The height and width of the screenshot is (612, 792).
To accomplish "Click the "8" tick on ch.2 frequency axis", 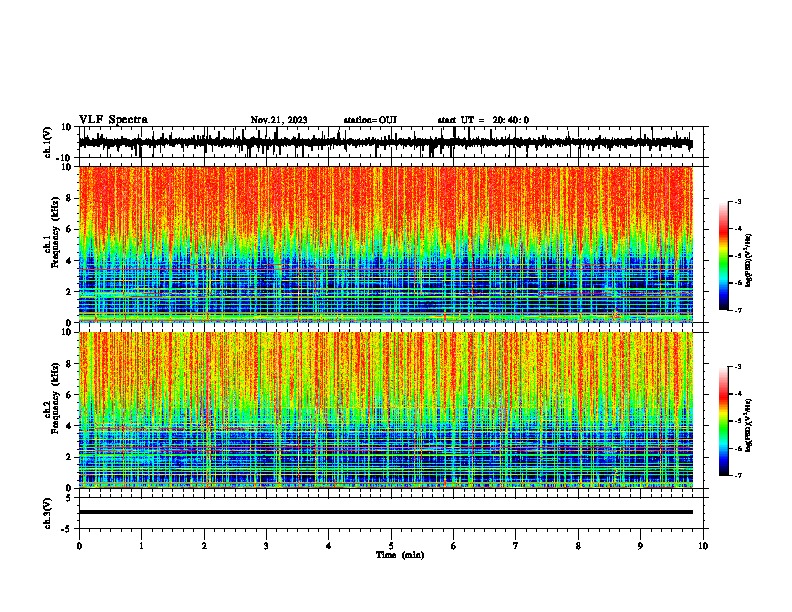I will (x=69, y=364).
